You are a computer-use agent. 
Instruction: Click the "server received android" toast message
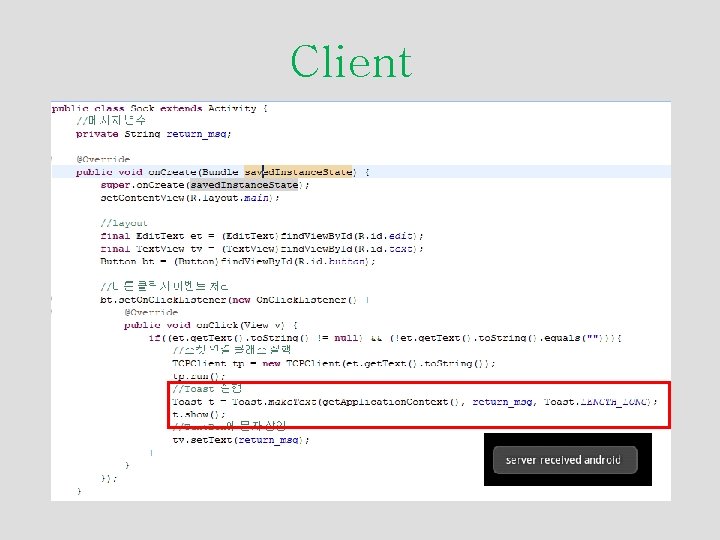tap(565, 460)
